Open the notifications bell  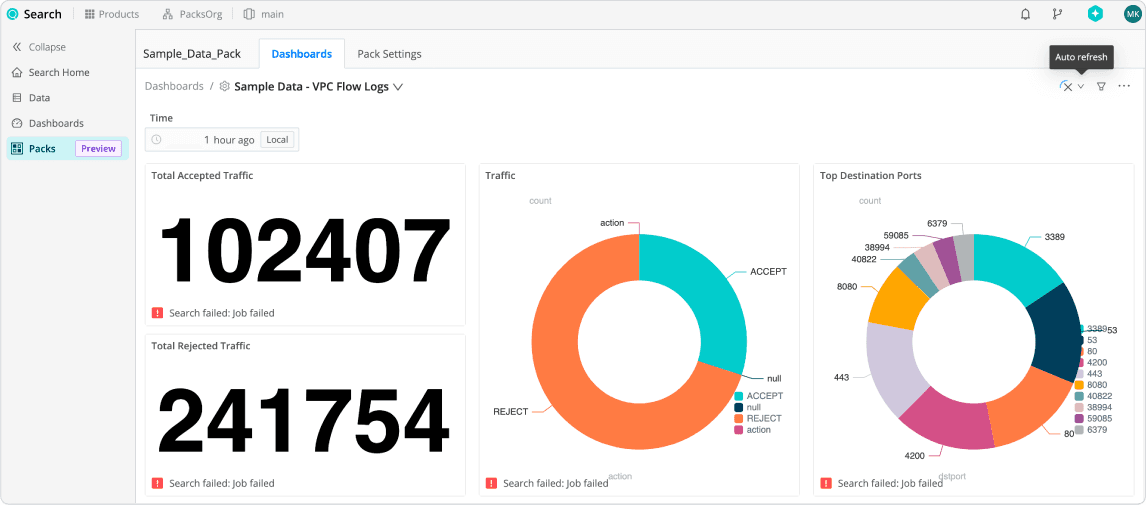(1025, 14)
